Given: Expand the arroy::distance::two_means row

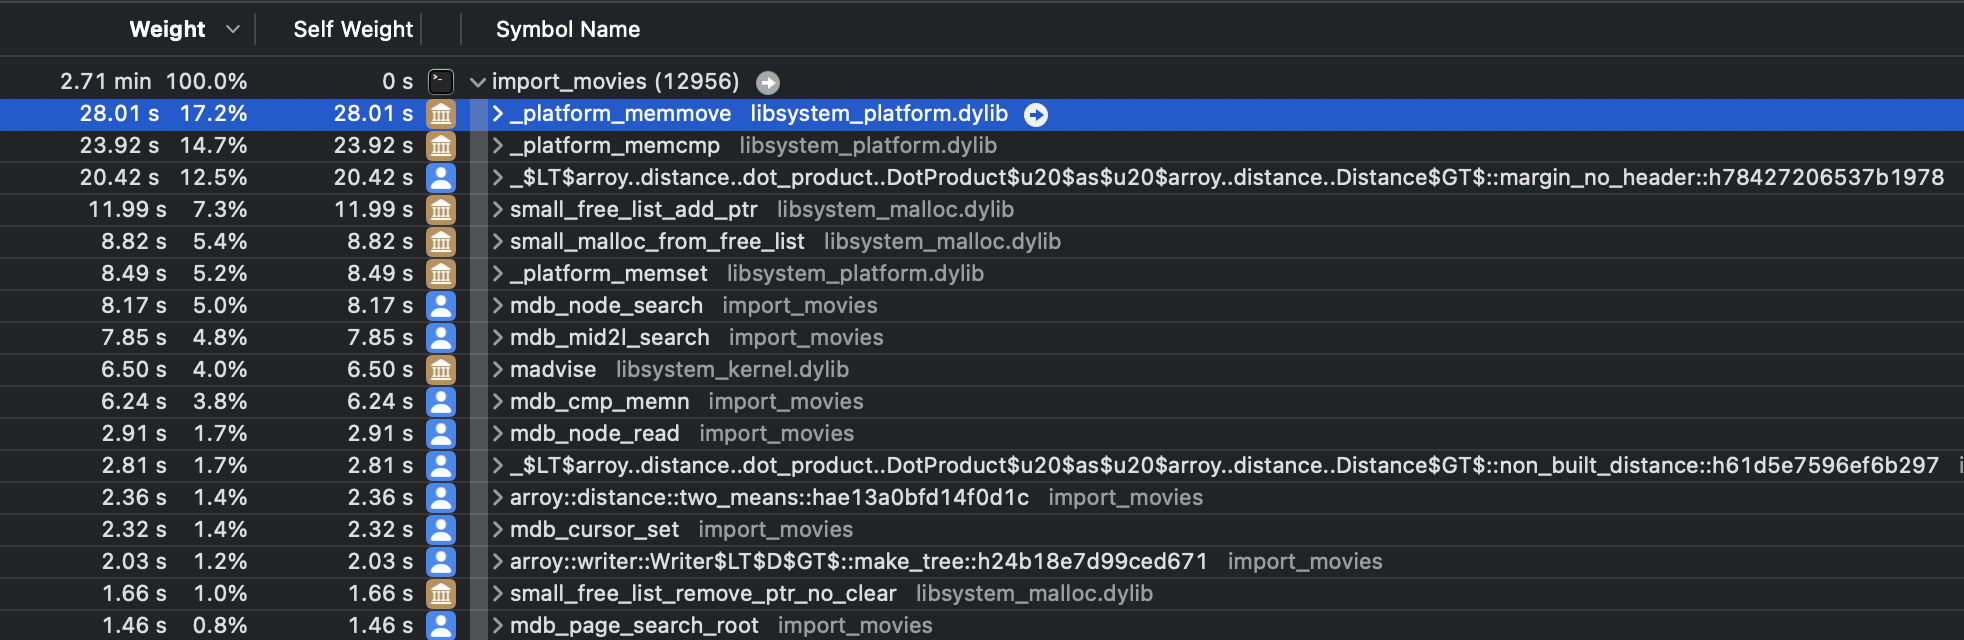Looking at the screenshot, I should tap(497, 498).
